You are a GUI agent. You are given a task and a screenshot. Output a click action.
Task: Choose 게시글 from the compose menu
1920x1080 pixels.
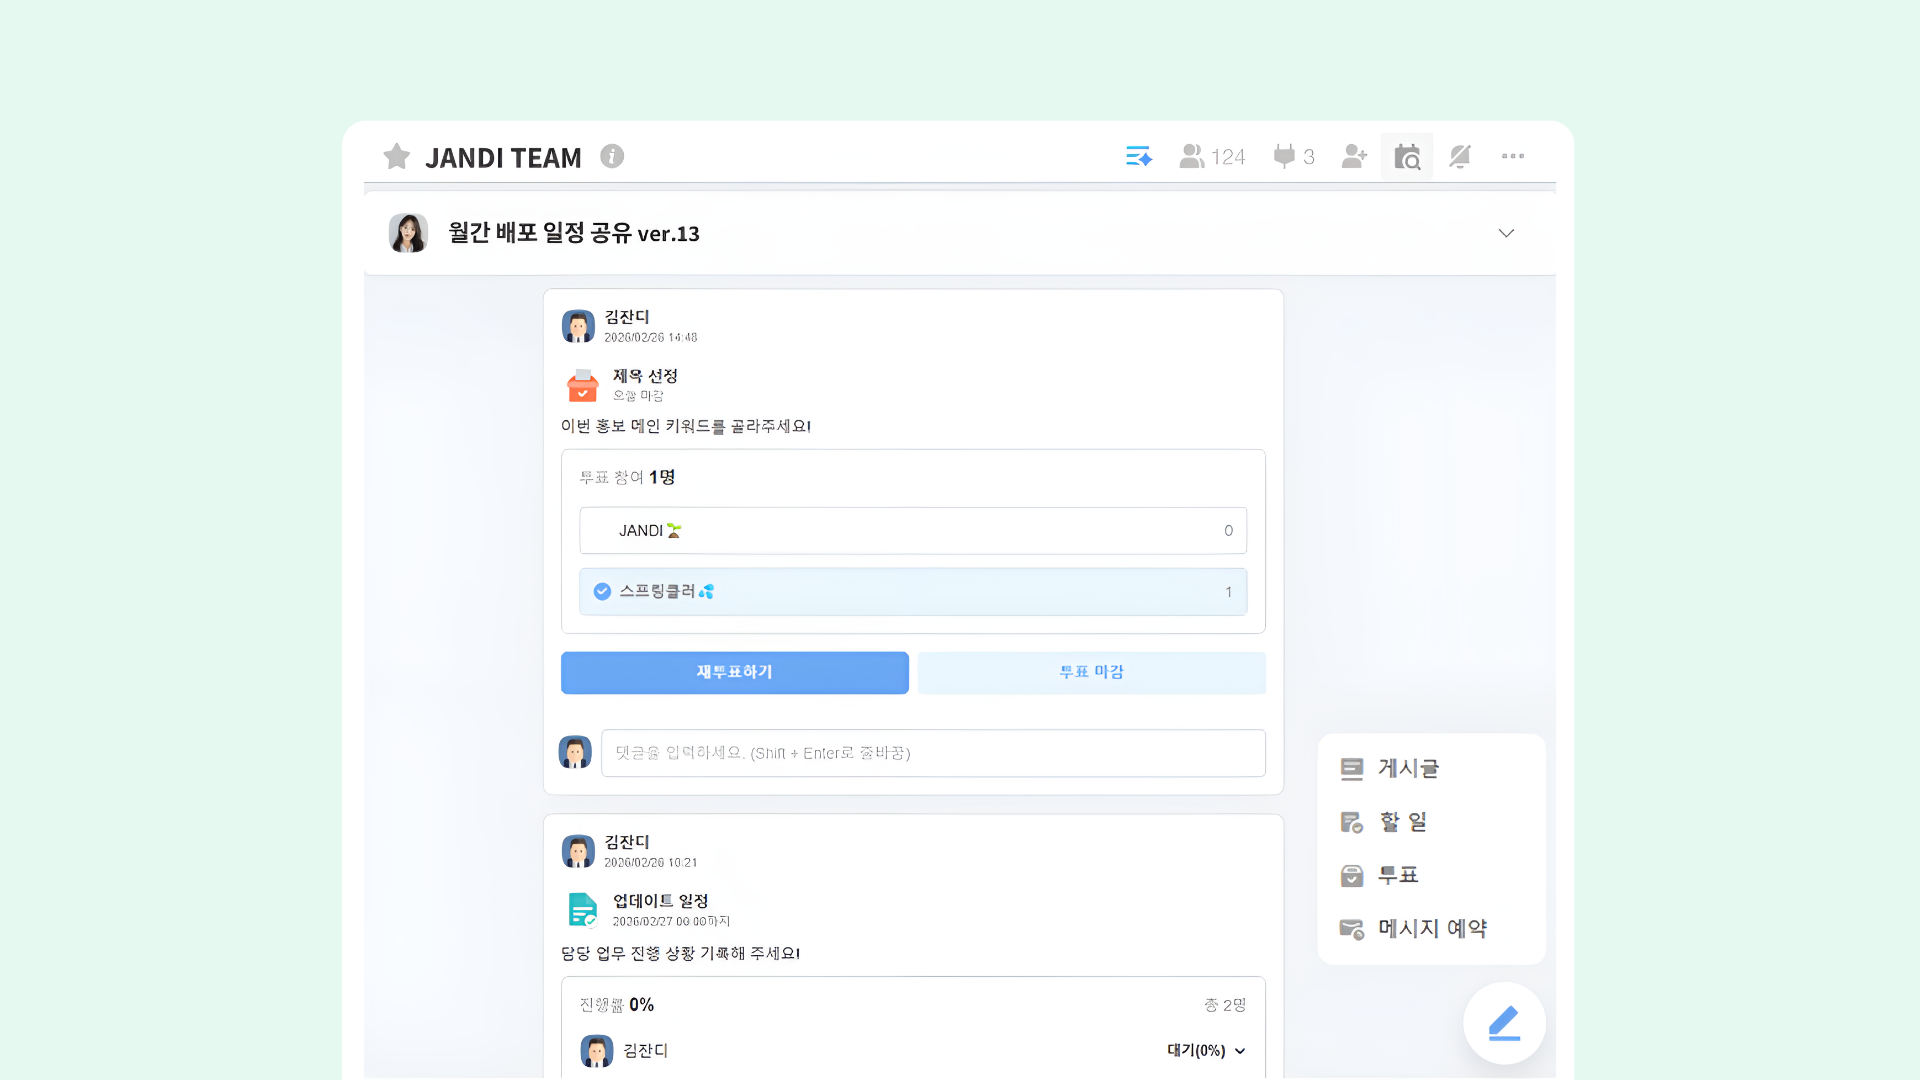[x=1390, y=769]
